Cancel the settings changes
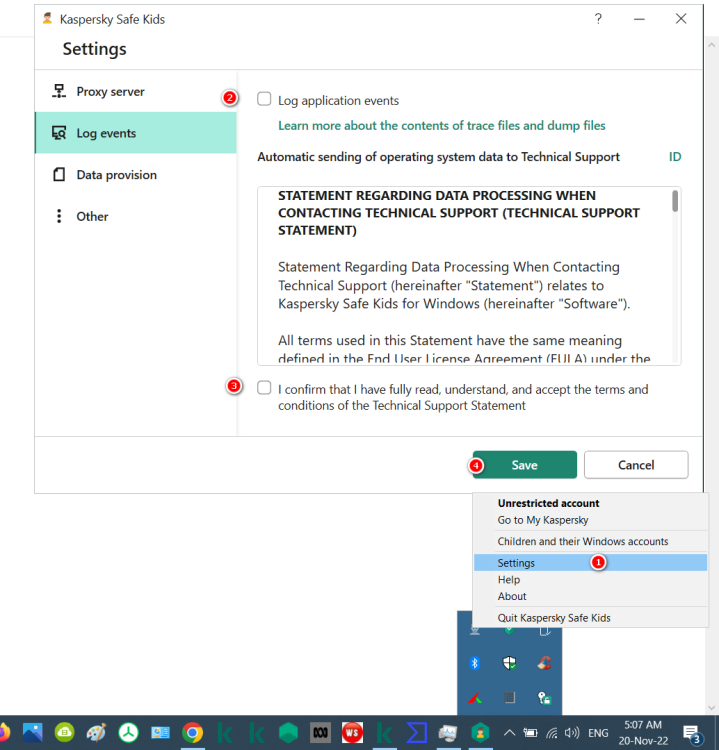Screen dimensions: 719x750 [636, 465]
